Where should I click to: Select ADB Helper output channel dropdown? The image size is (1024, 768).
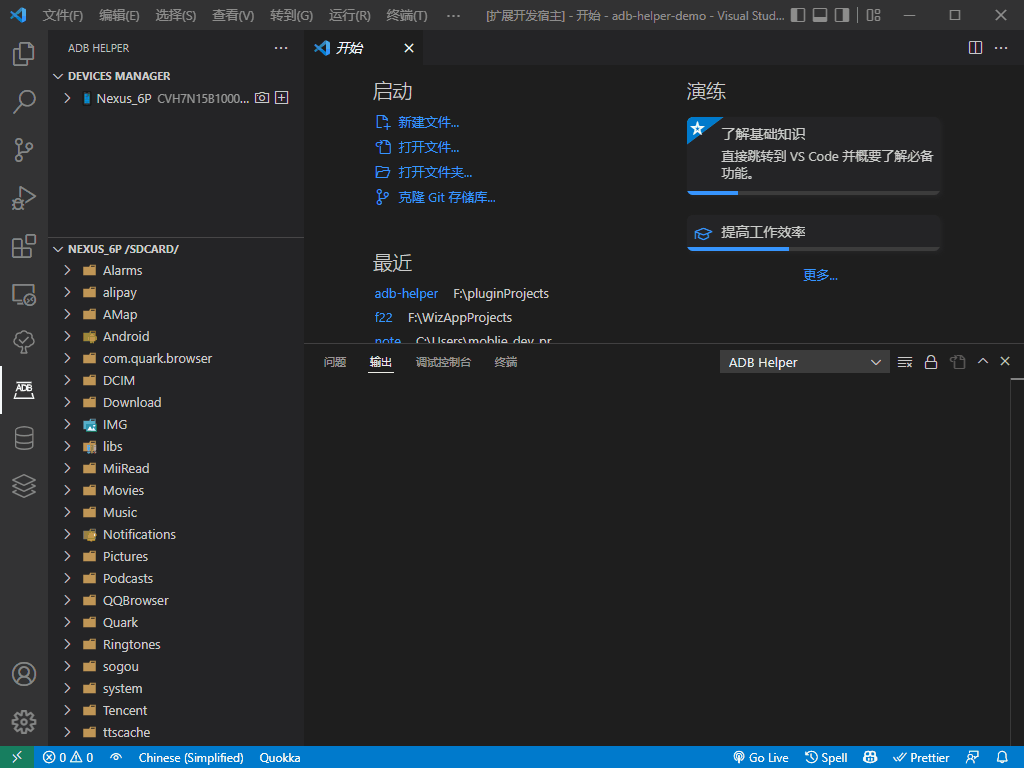(x=804, y=361)
